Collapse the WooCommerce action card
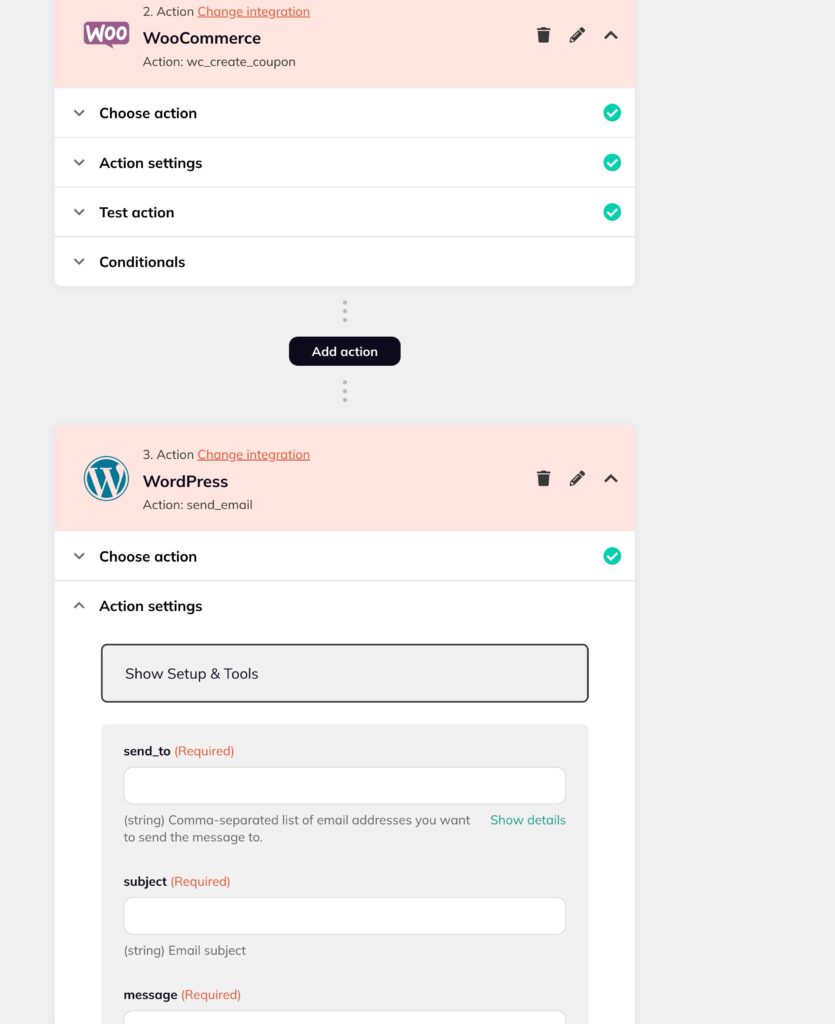Viewport: 835px width, 1024px height. point(611,35)
